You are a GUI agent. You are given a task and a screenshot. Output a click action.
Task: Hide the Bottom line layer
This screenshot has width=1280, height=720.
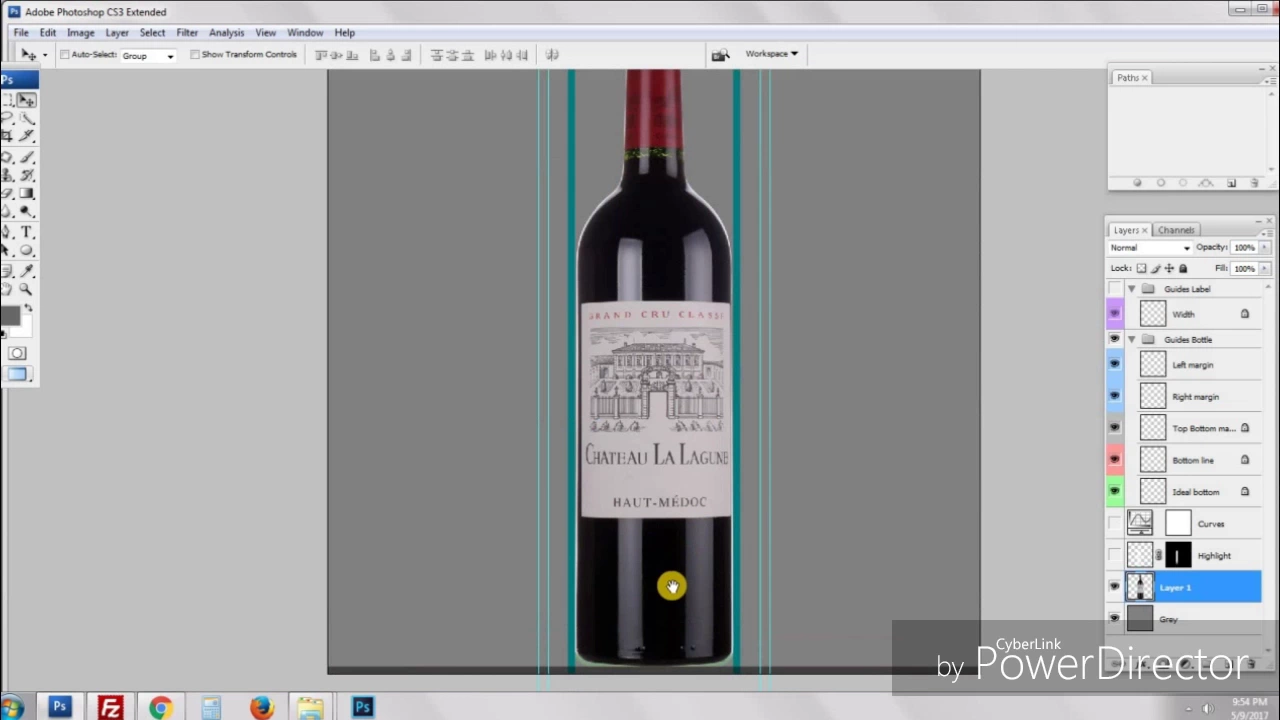(x=1115, y=460)
